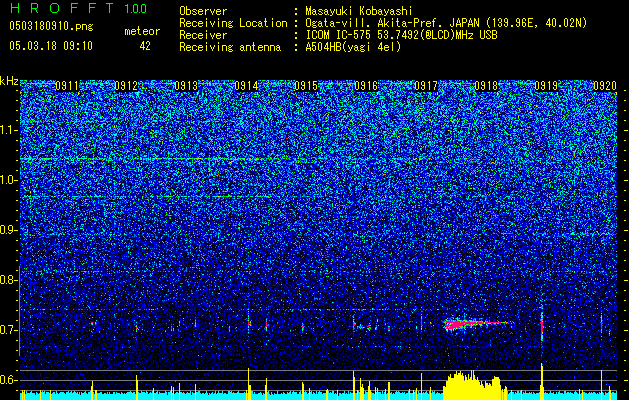The width and height of the screenshot is (629, 400).
Task: Click the 0913 time marker
Action: 186,86
